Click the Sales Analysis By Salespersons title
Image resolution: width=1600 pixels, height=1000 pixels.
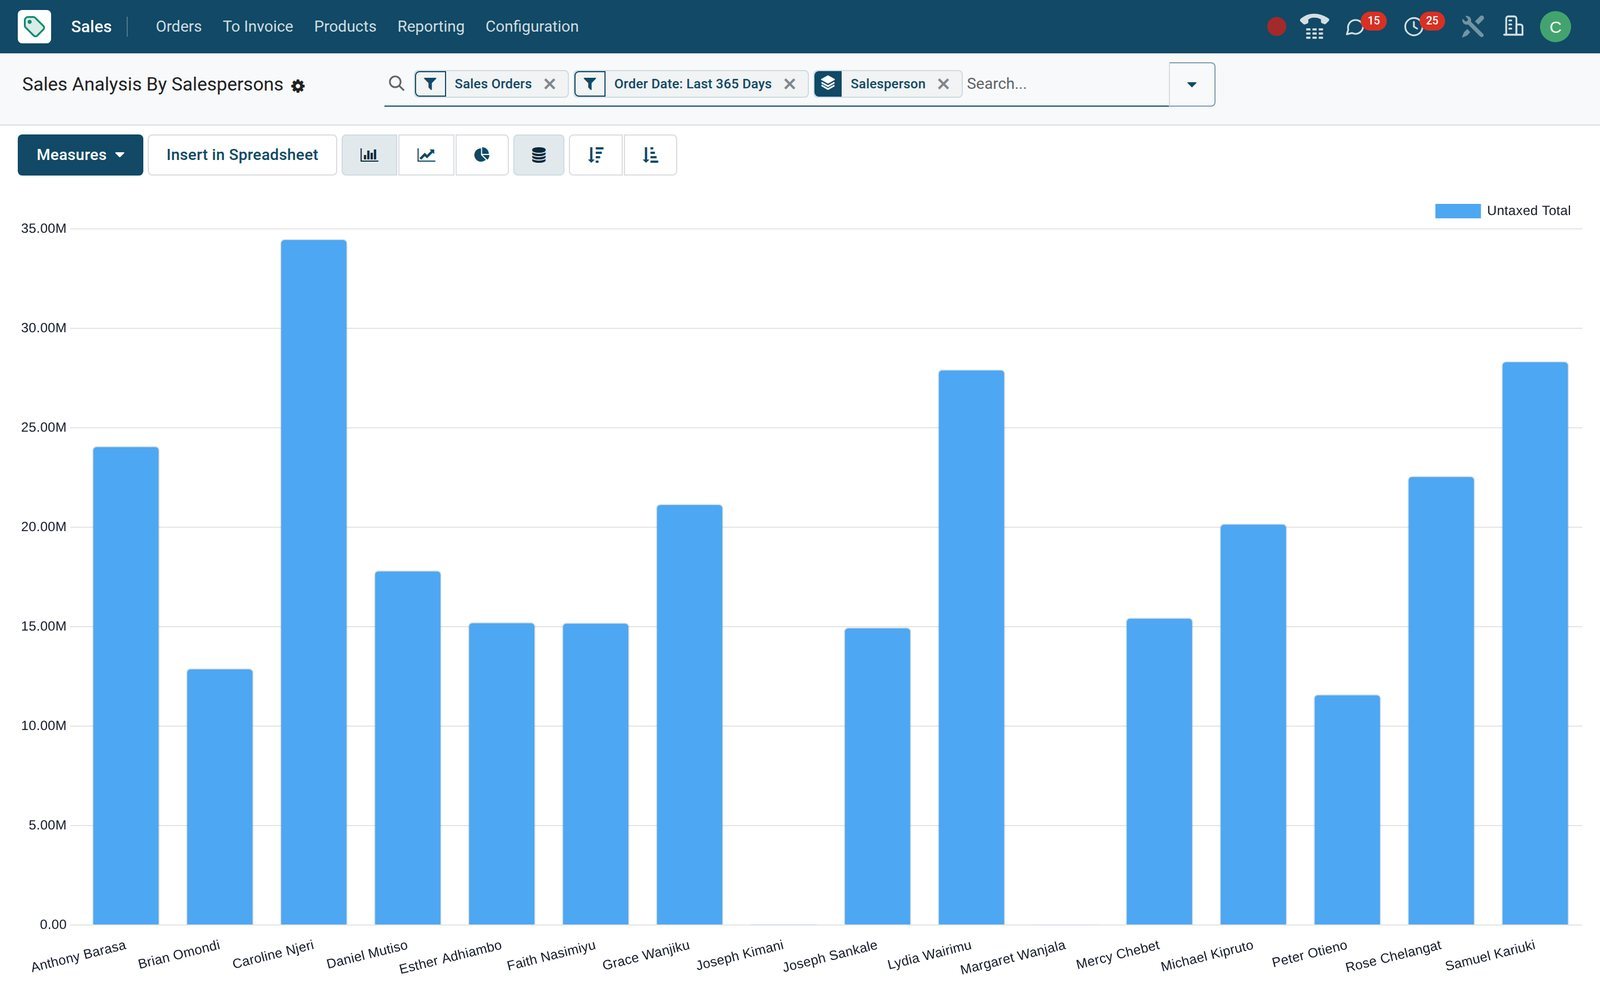click(x=152, y=84)
